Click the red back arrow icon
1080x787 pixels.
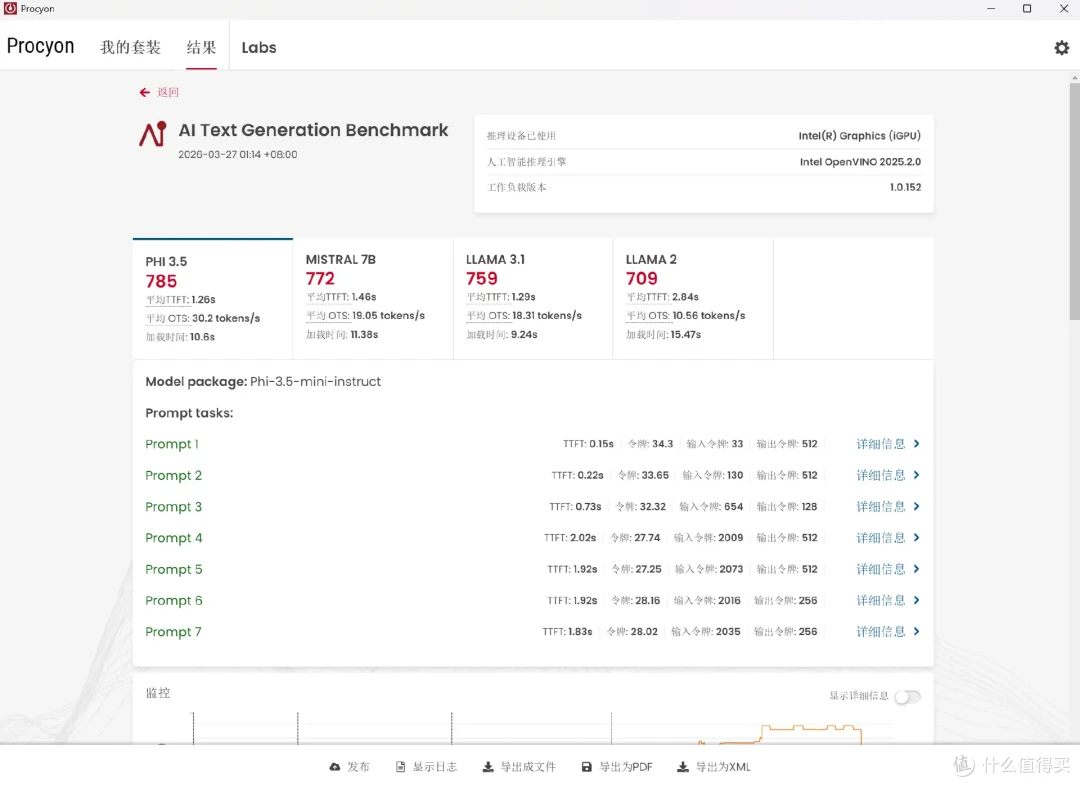pyautogui.click(x=145, y=92)
